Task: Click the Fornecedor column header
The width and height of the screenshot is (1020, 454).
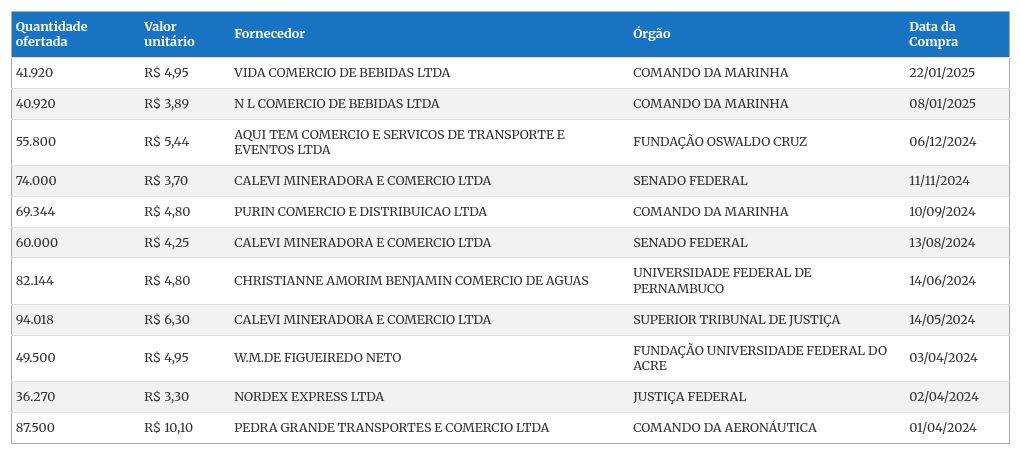Action: tap(269, 34)
